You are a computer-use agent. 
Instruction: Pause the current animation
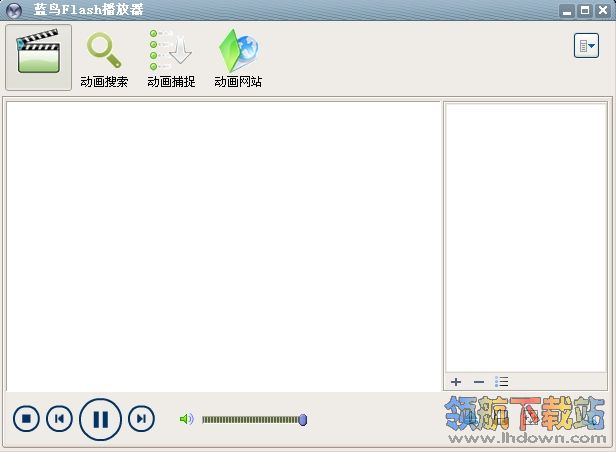pos(101,419)
